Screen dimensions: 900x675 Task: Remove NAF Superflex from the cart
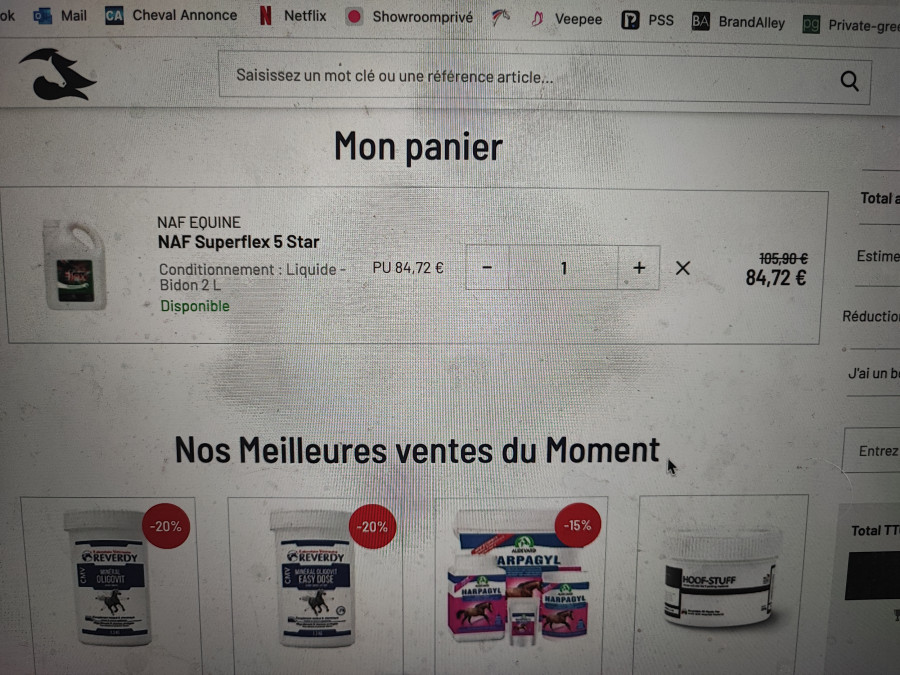tap(682, 268)
